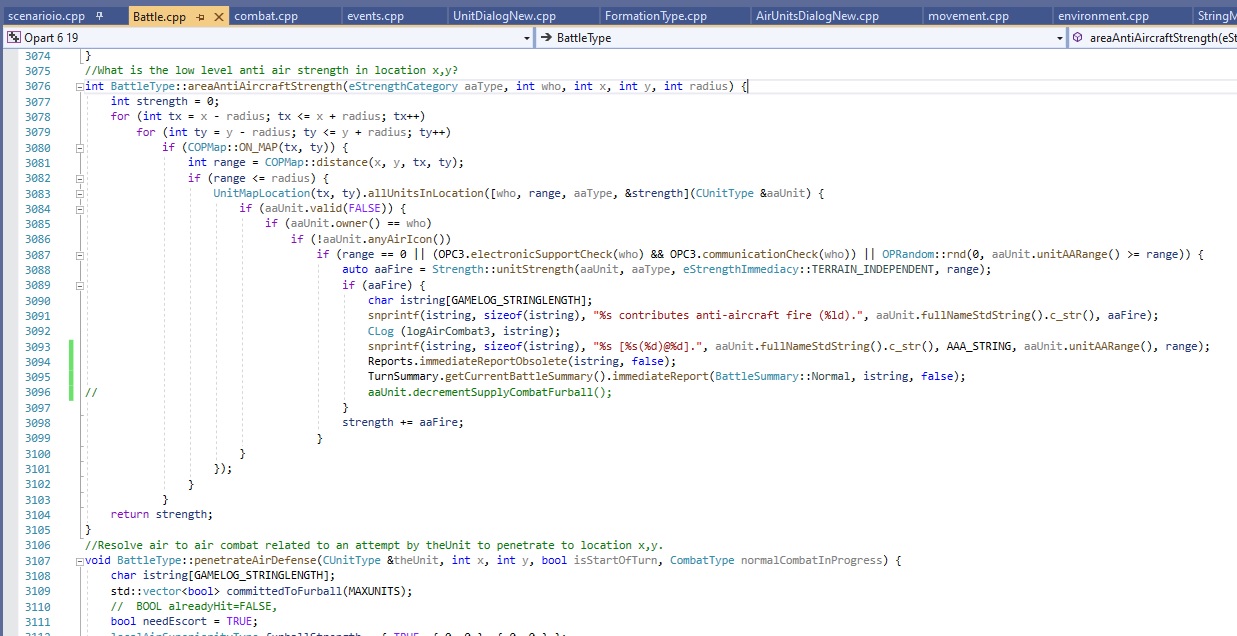Click 'if (range <= radius) {' line
The image size is (1237, 636).
258,178
